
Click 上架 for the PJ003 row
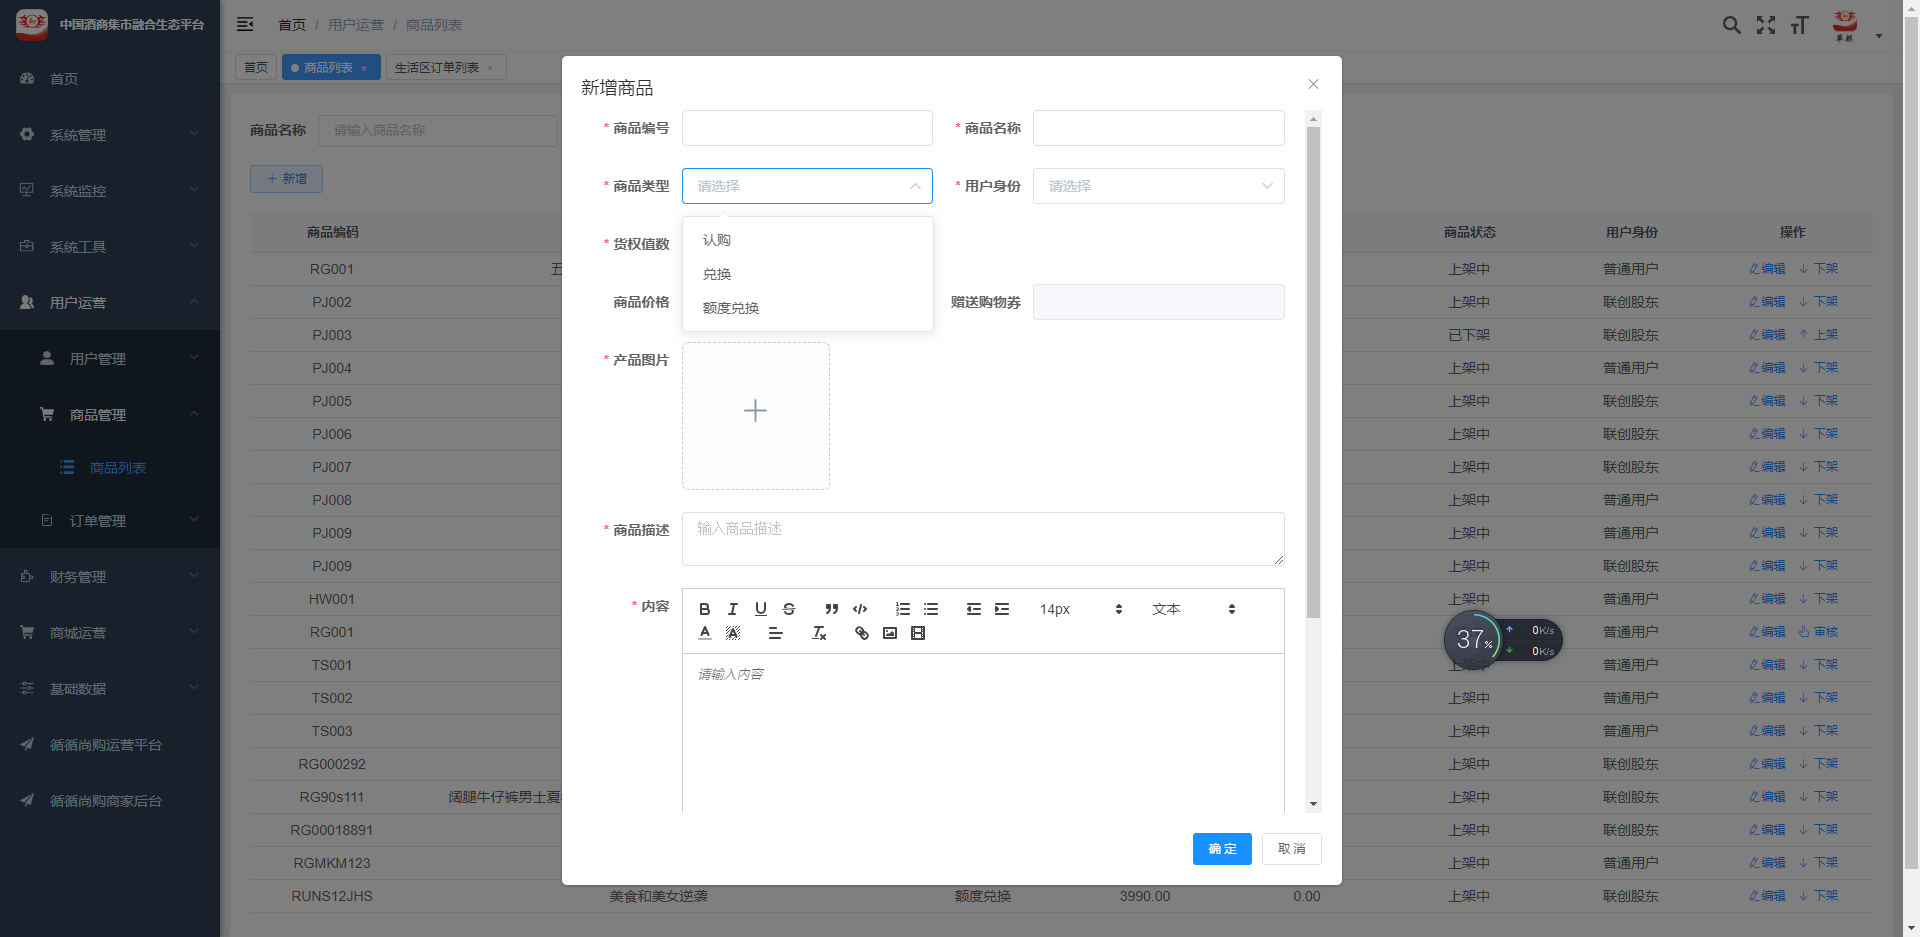(x=1818, y=335)
